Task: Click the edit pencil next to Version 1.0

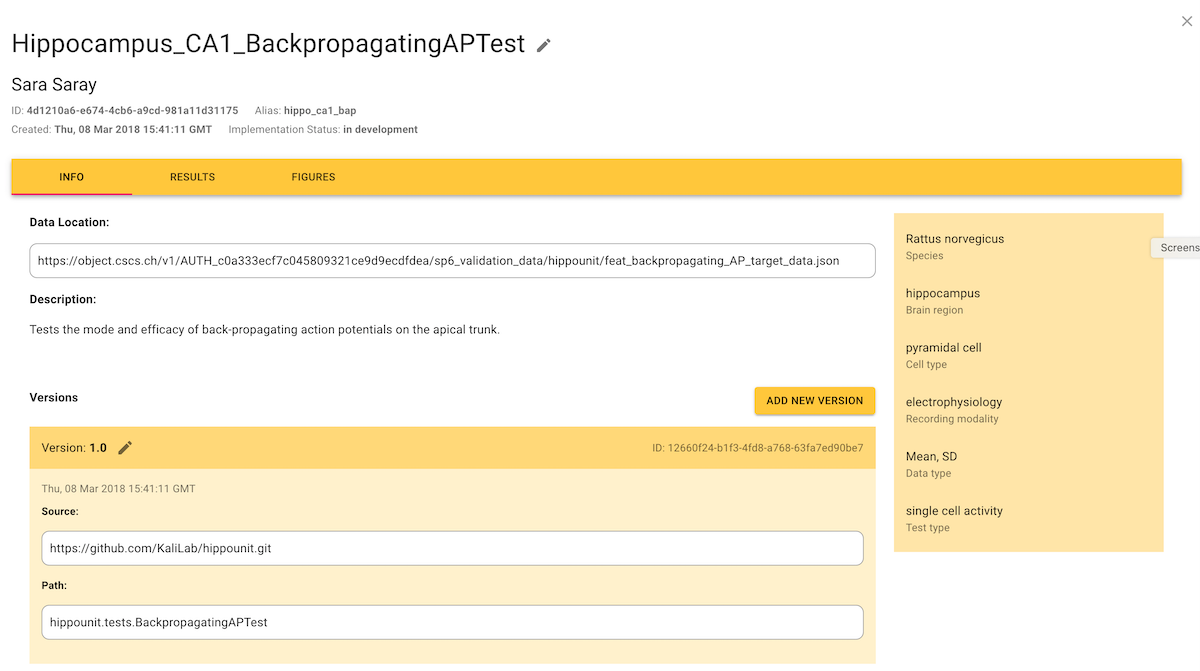Action: point(125,448)
